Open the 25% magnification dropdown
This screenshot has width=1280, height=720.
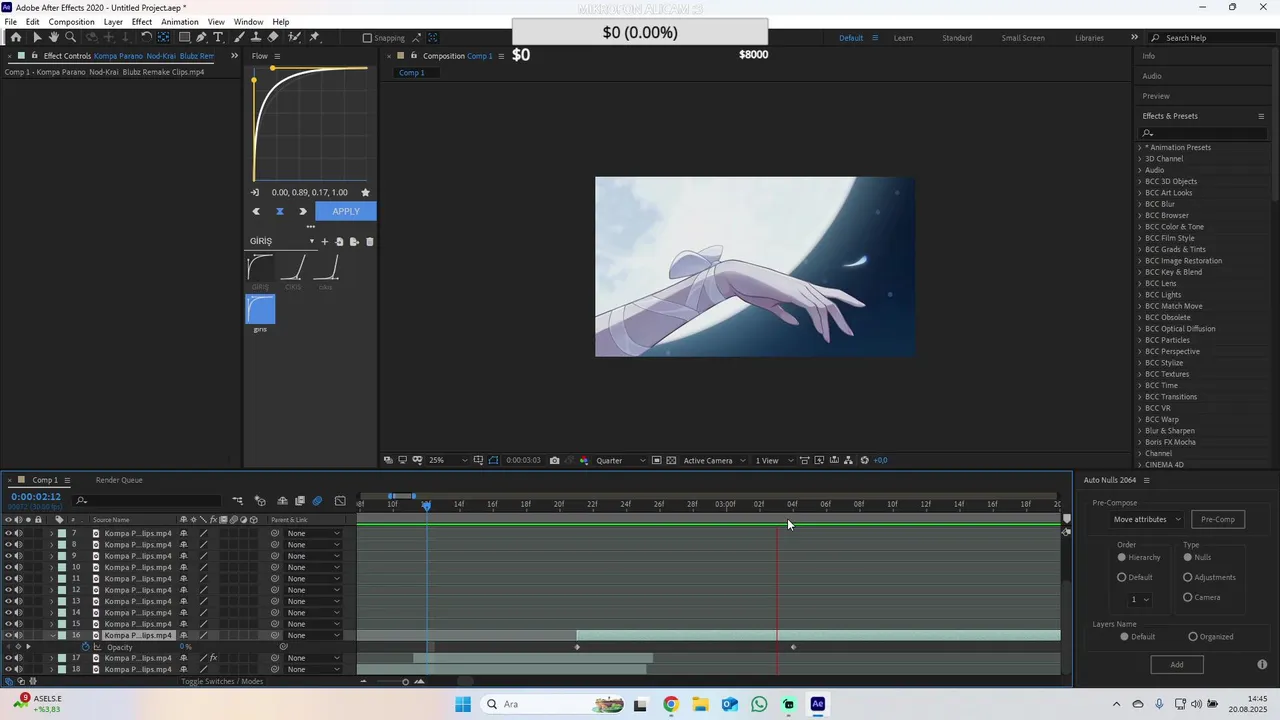448,460
